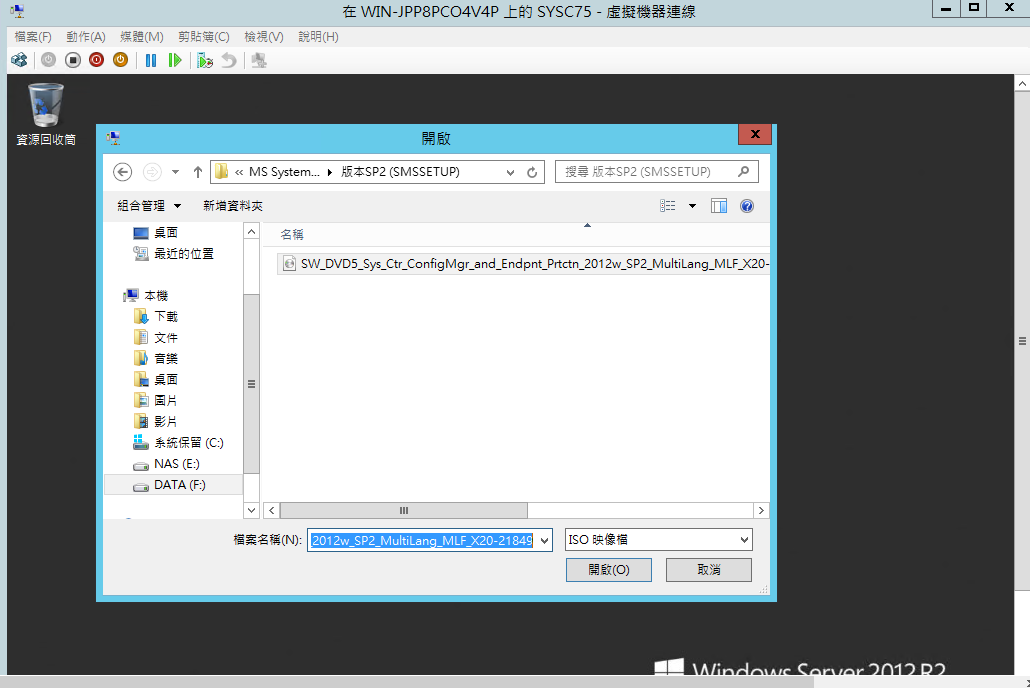Click the Enhanced Session toolbar icon
The image size is (1030, 688).
point(259,60)
